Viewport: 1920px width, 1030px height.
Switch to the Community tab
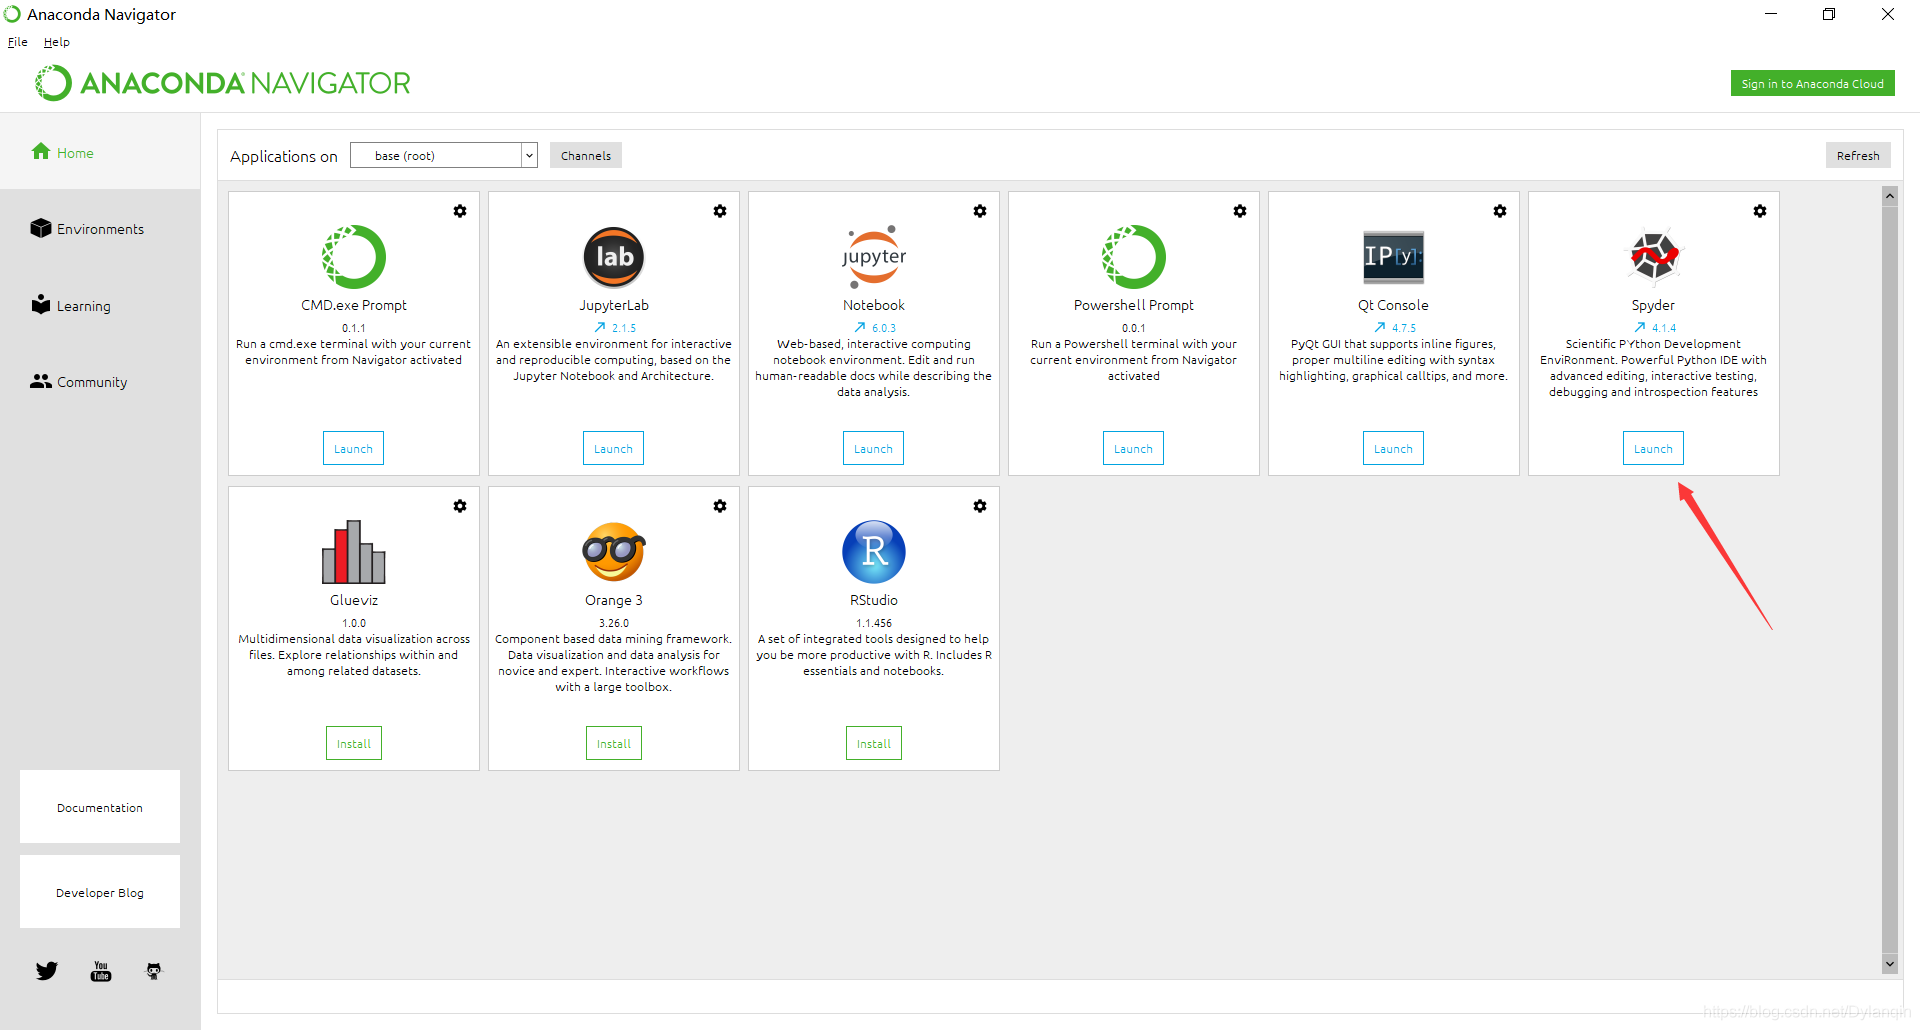point(100,382)
